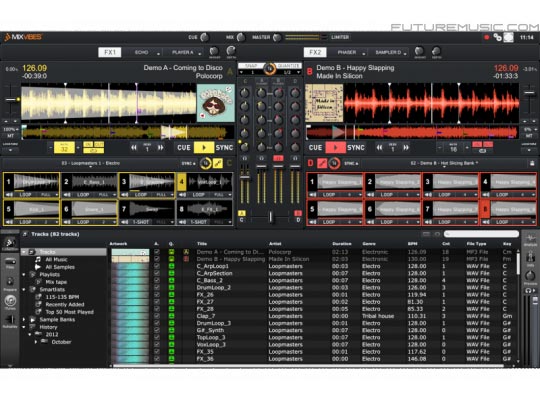Open Loopmasters 1 - Electro bank dropdown
Screen dimensions: 540x400
[x=91, y=163]
